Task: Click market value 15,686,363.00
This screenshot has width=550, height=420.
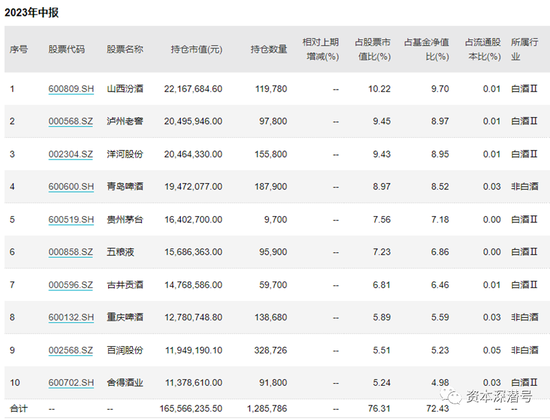Action: coord(194,252)
